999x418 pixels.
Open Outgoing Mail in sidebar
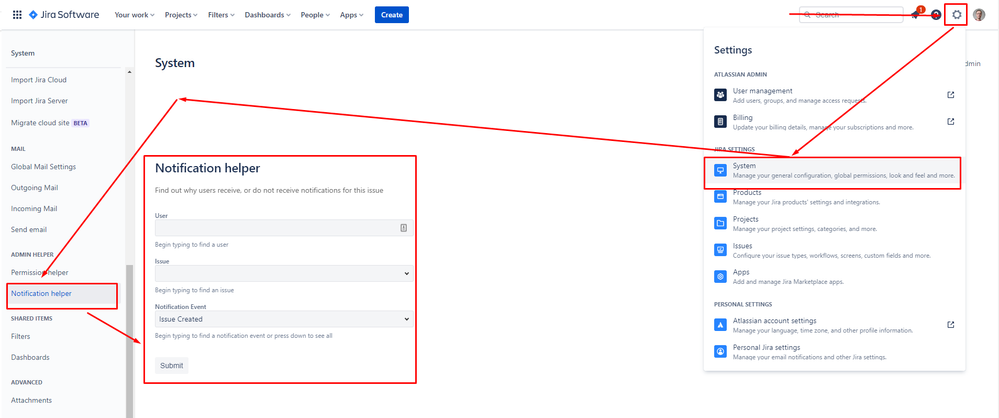[34, 188]
